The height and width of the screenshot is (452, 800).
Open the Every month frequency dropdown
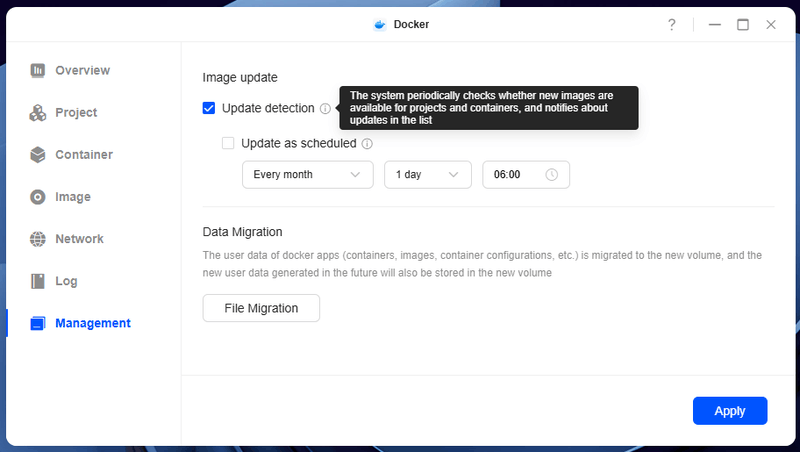pyautogui.click(x=308, y=175)
